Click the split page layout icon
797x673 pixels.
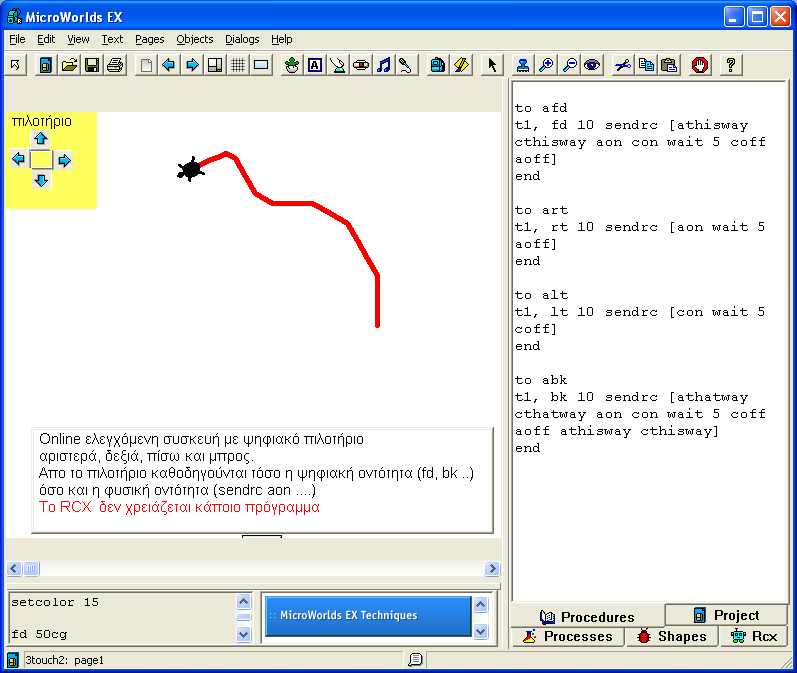coord(215,65)
